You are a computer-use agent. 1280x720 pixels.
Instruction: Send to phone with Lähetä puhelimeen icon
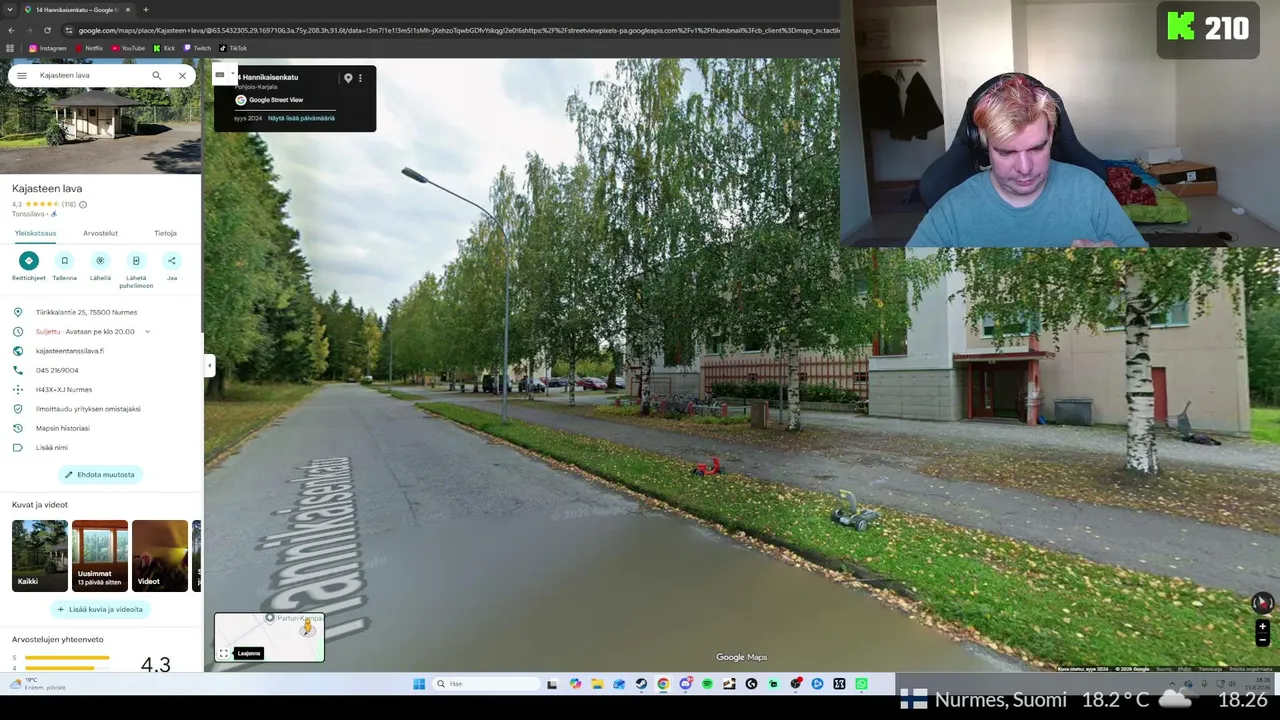136,261
